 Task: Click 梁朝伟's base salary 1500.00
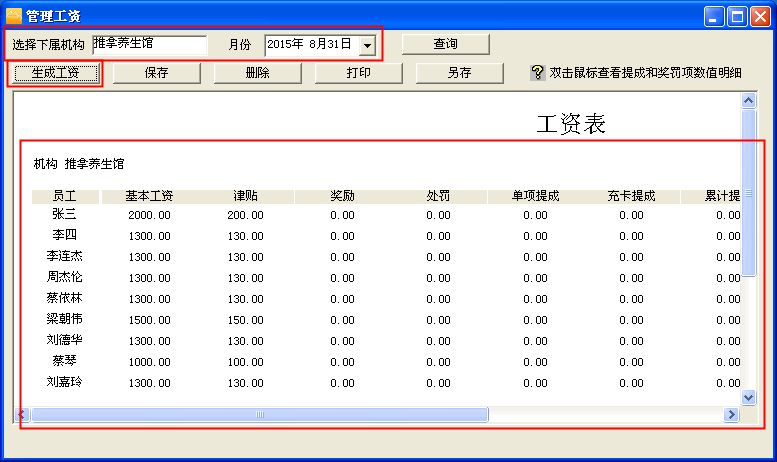tap(149, 321)
